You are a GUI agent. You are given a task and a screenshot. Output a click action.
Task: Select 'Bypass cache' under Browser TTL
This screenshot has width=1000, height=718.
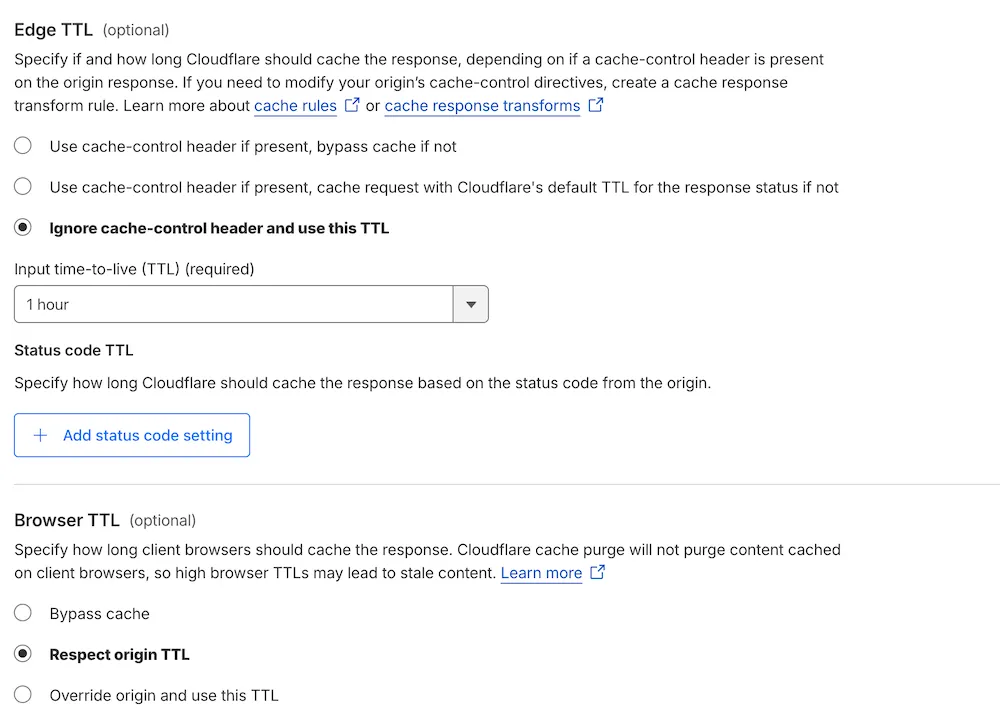point(23,613)
